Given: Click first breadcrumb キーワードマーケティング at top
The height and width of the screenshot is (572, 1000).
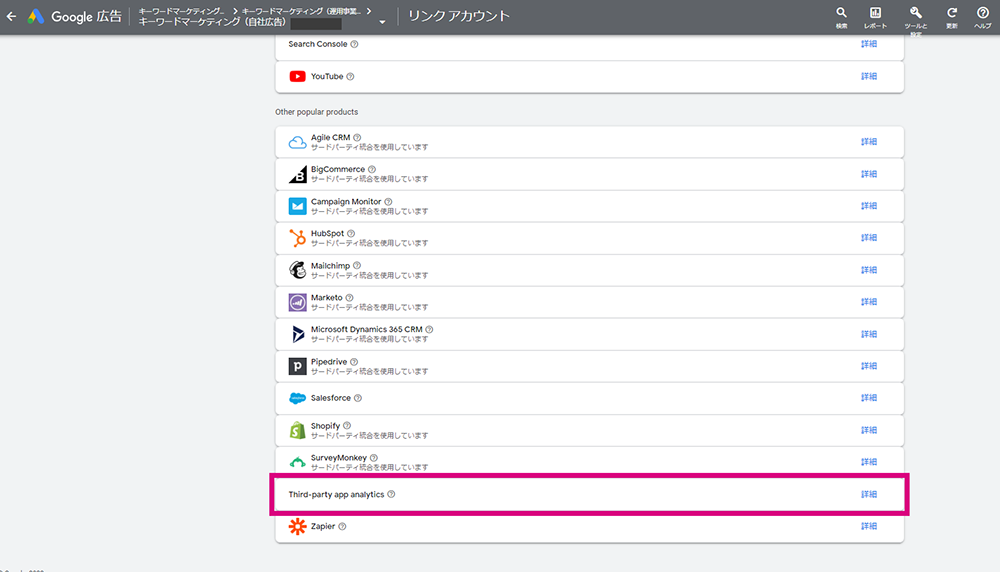Looking at the screenshot, I should pyautogui.click(x=182, y=11).
